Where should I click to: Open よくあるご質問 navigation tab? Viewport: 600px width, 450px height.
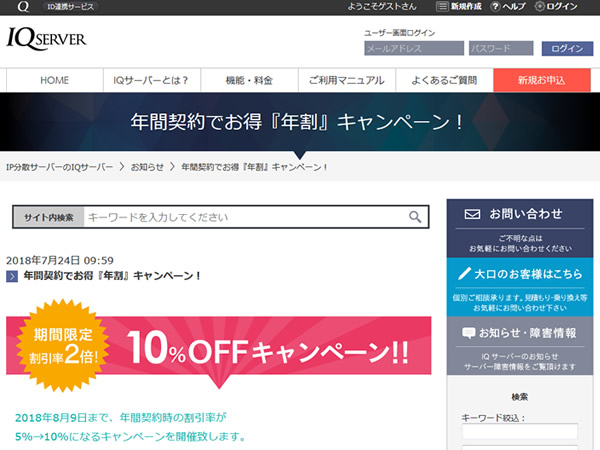coord(444,80)
